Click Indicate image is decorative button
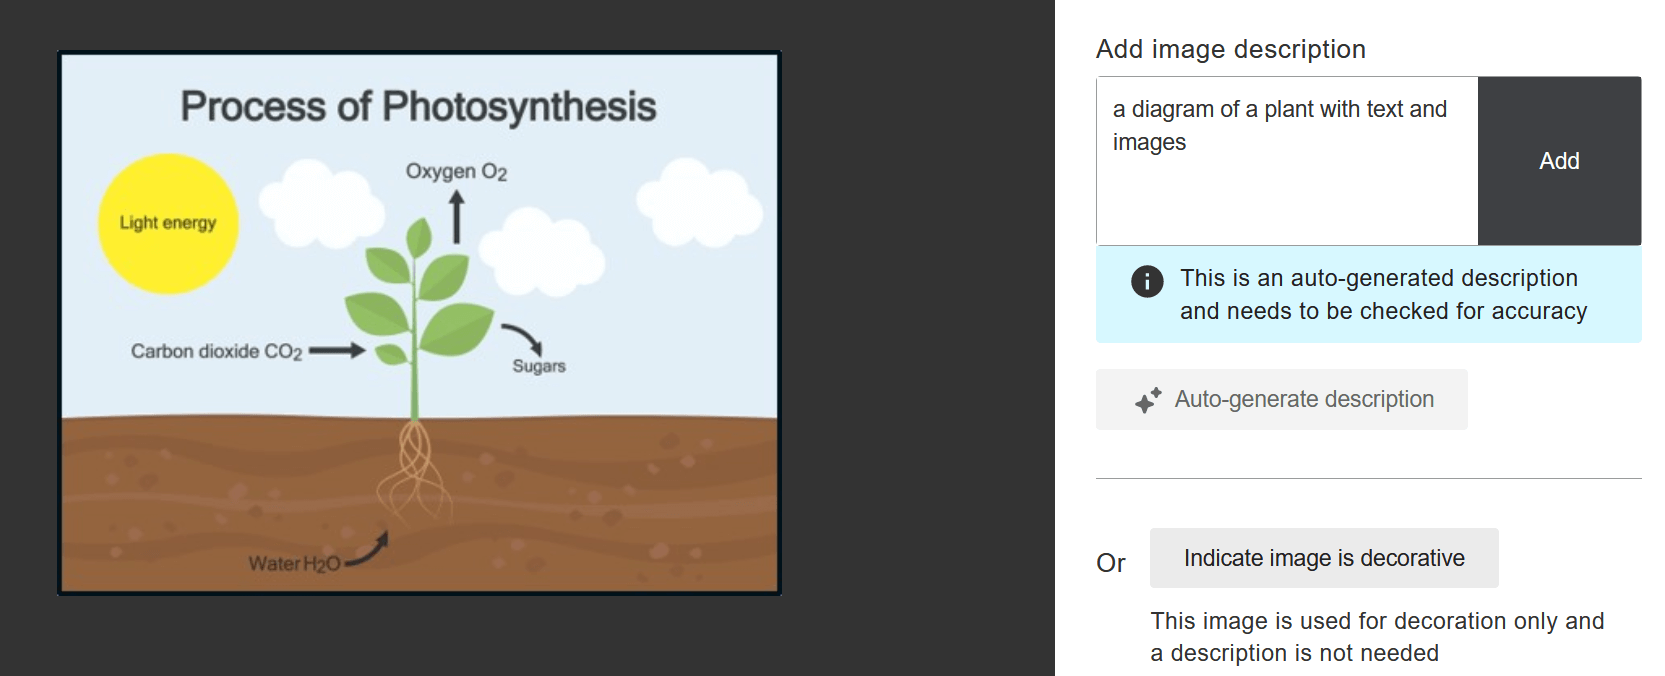Viewport: 1665px width, 676px height. 1324,558
